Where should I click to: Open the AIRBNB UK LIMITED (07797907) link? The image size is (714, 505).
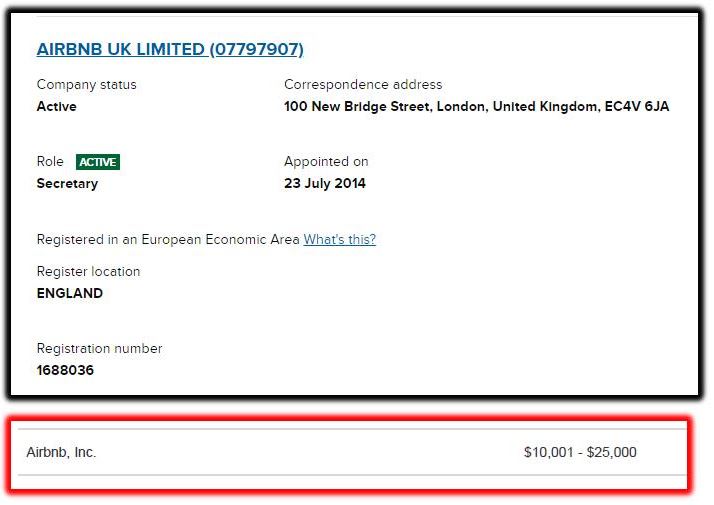(x=170, y=50)
